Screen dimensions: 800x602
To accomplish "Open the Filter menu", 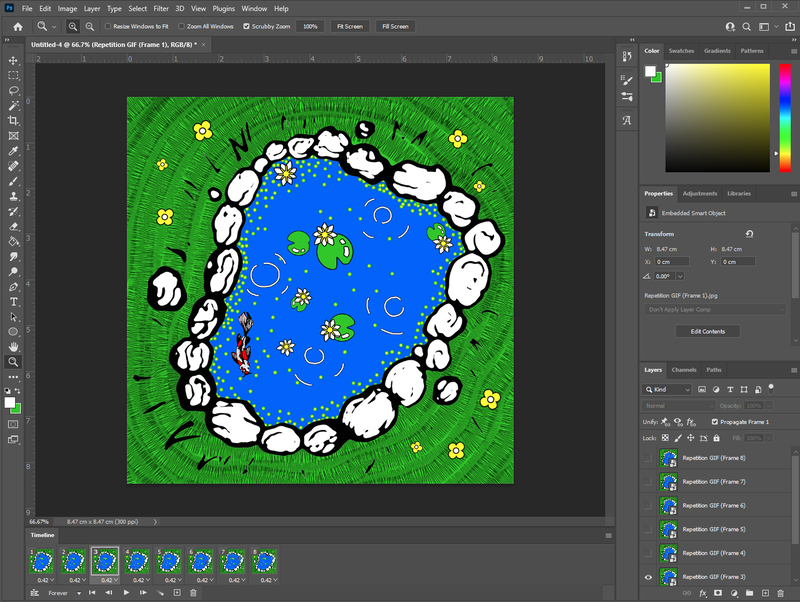I will click(x=161, y=8).
